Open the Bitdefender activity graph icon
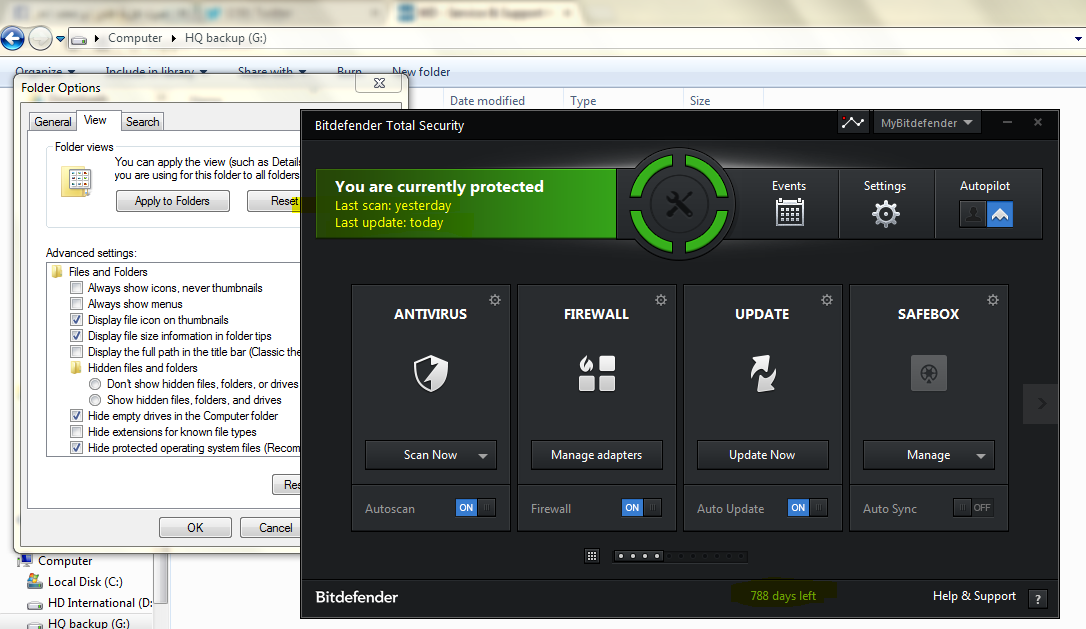1086x629 pixels. tap(853, 123)
